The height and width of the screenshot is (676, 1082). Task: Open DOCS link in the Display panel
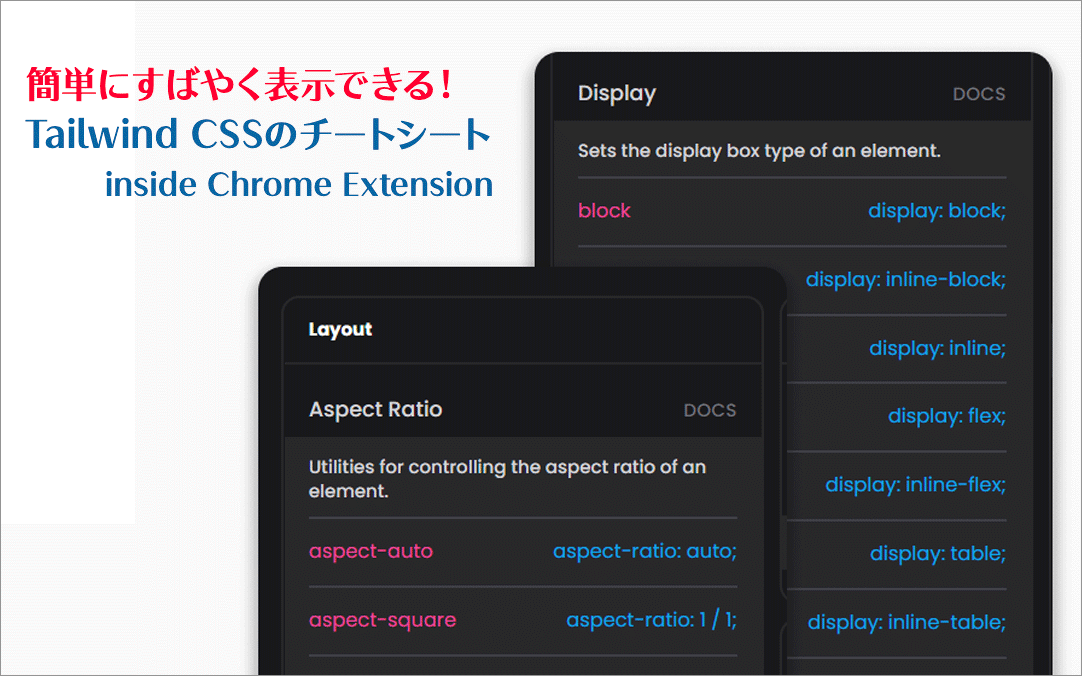coord(978,94)
